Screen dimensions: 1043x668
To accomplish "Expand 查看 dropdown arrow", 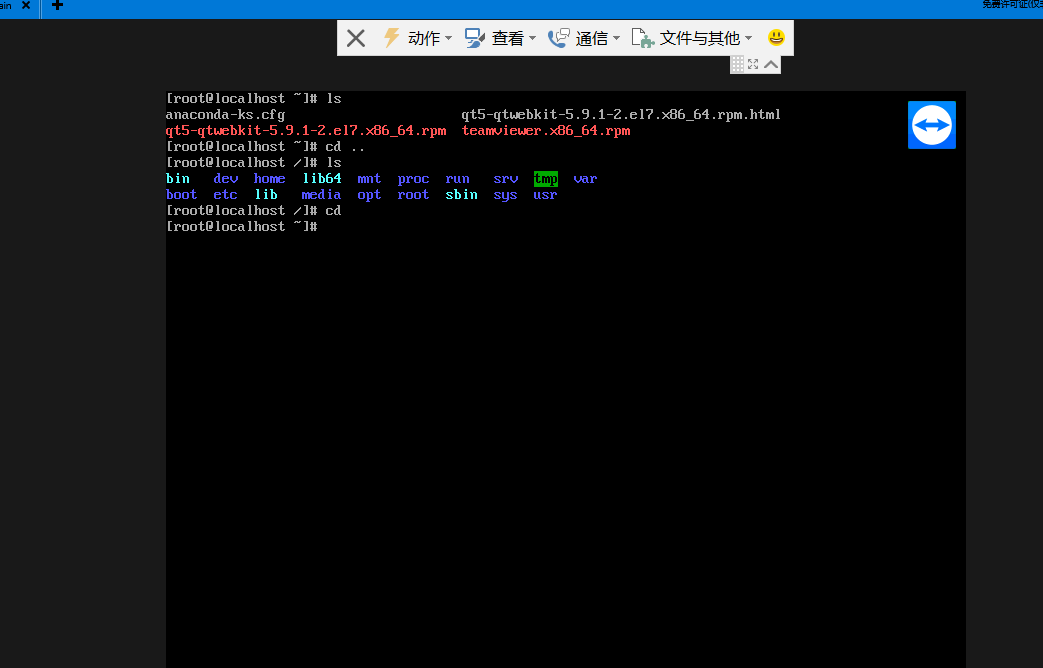I will [532, 39].
